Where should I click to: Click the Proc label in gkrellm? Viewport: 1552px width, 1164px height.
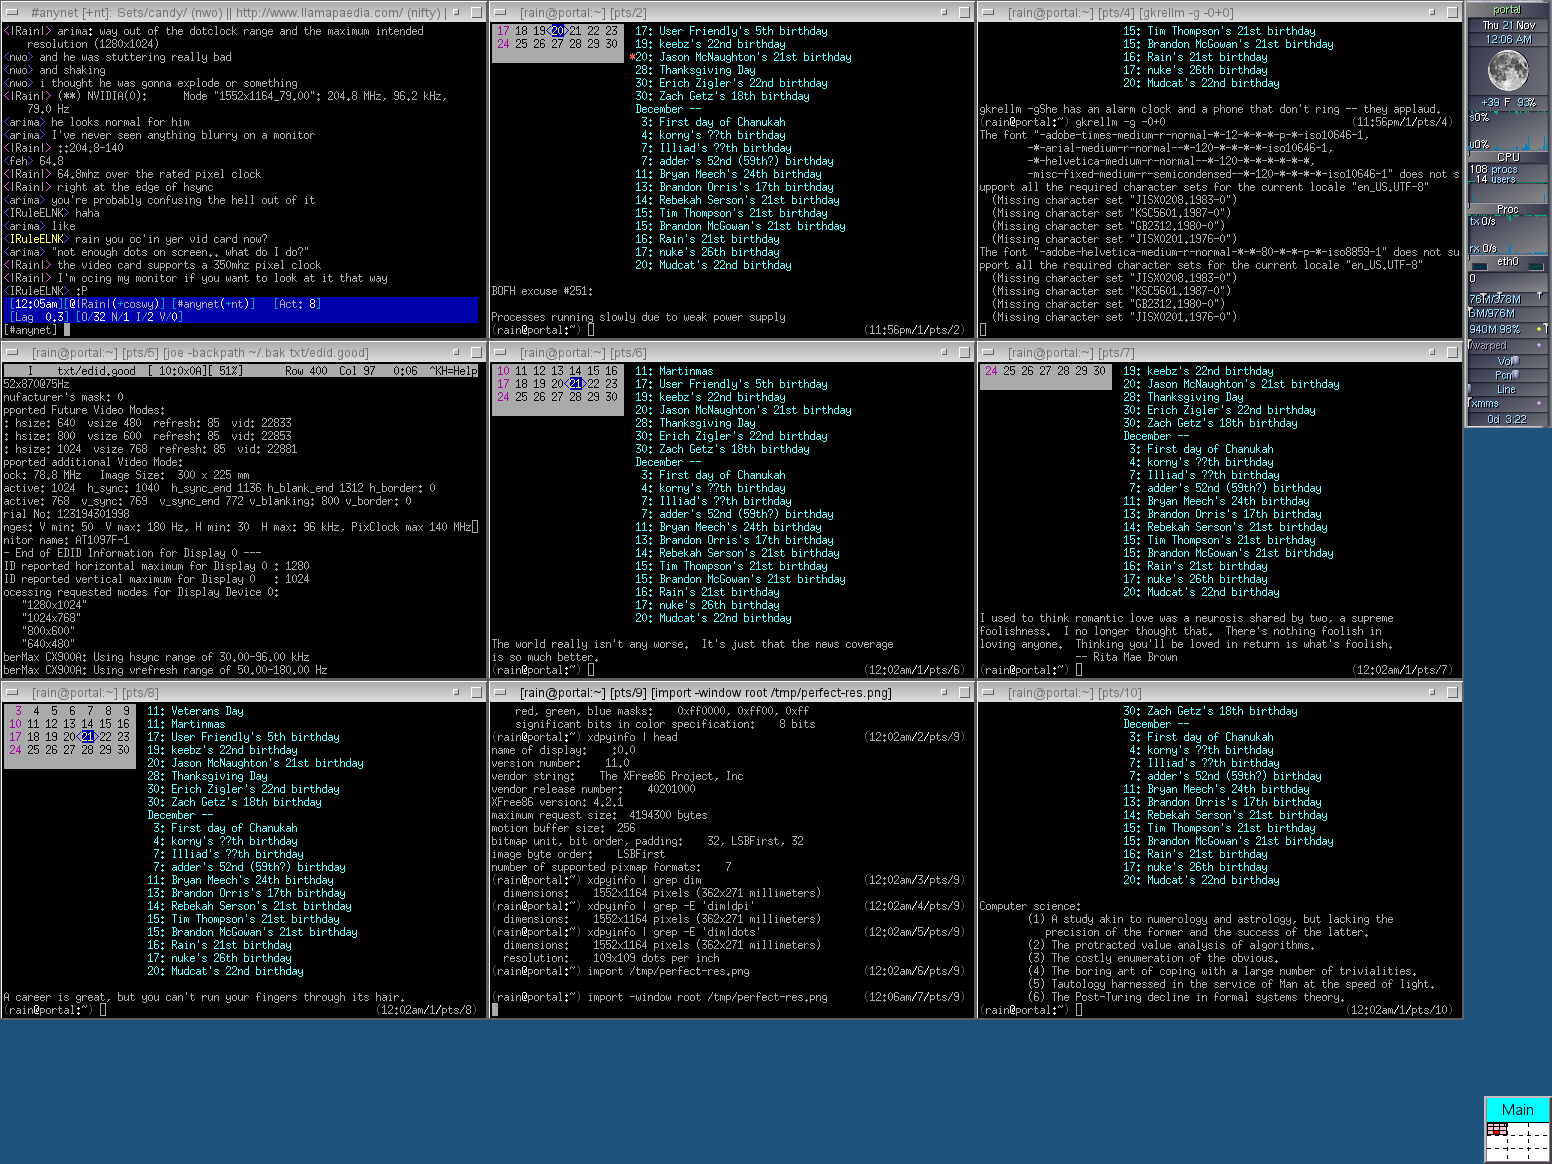point(1508,209)
